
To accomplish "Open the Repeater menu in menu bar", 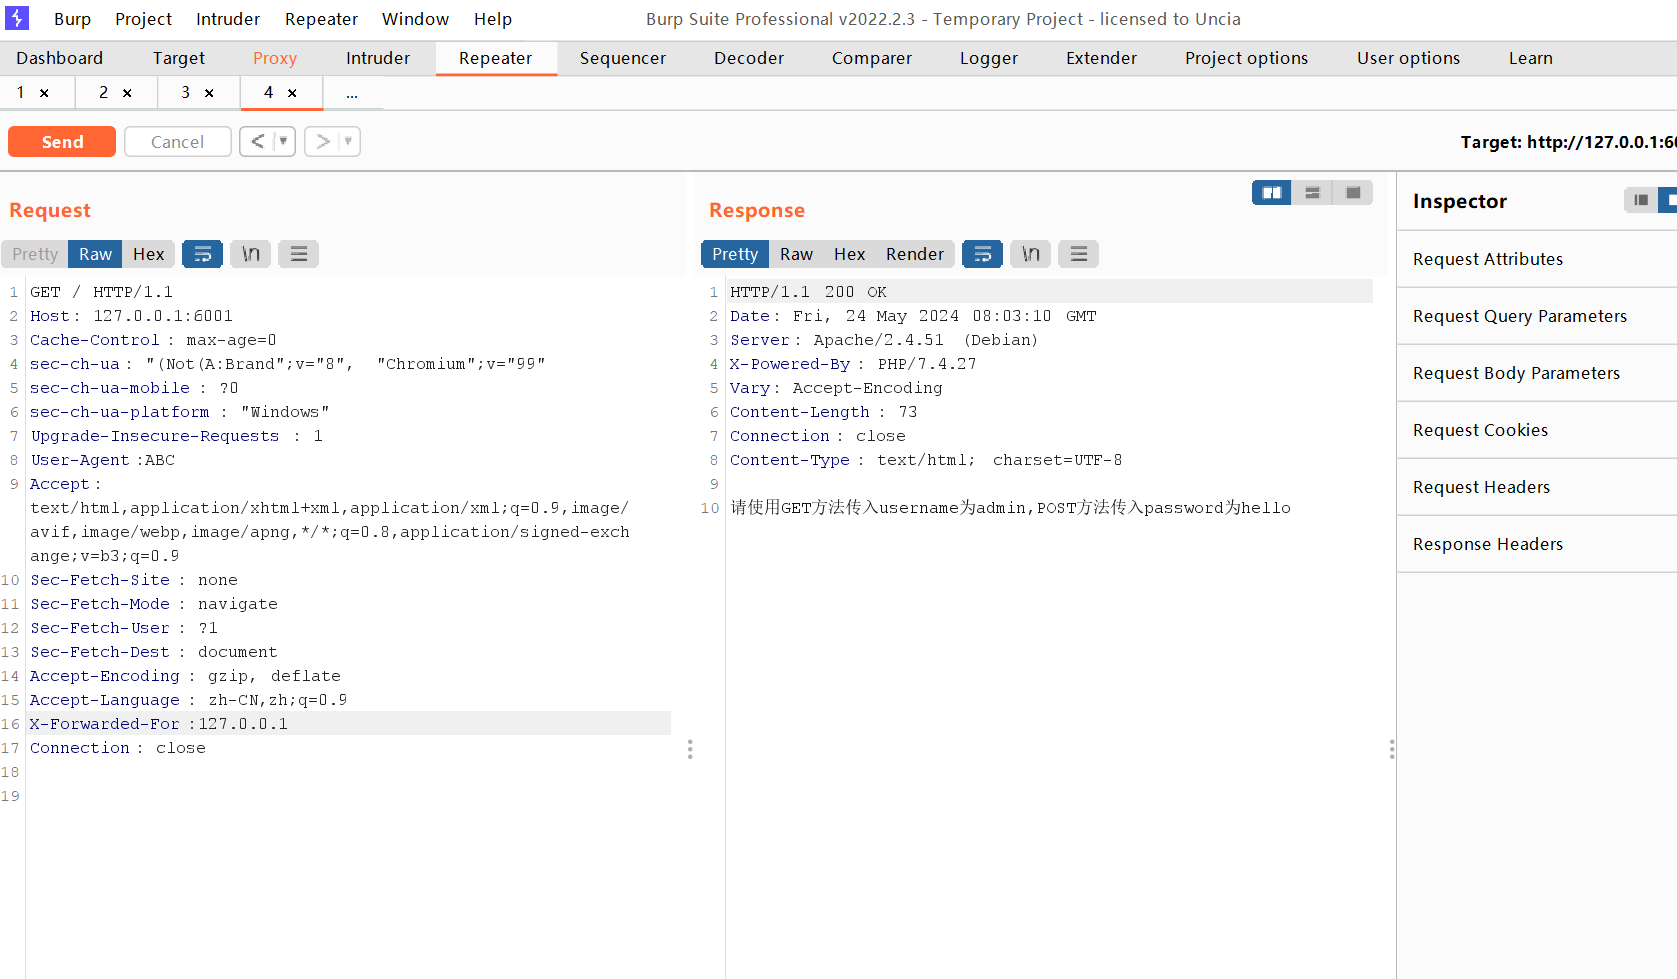I will (x=321, y=19).
